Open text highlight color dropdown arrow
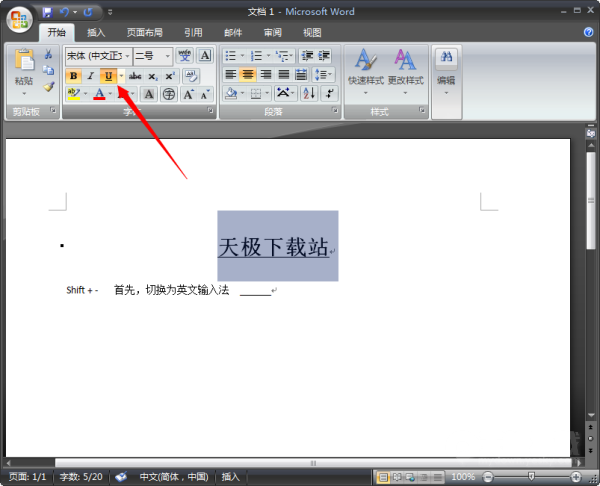600x486 pixels. (85, 94)
